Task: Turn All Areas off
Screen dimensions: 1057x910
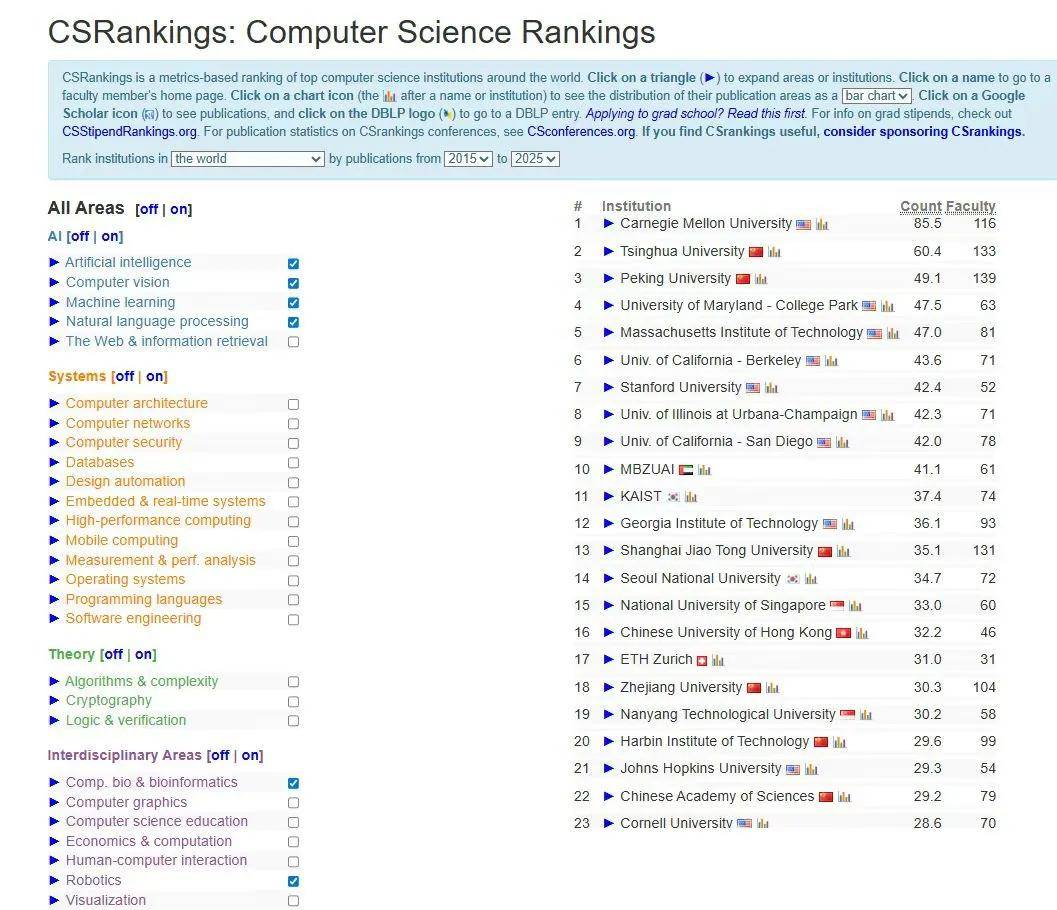Action: click(148, 210)
